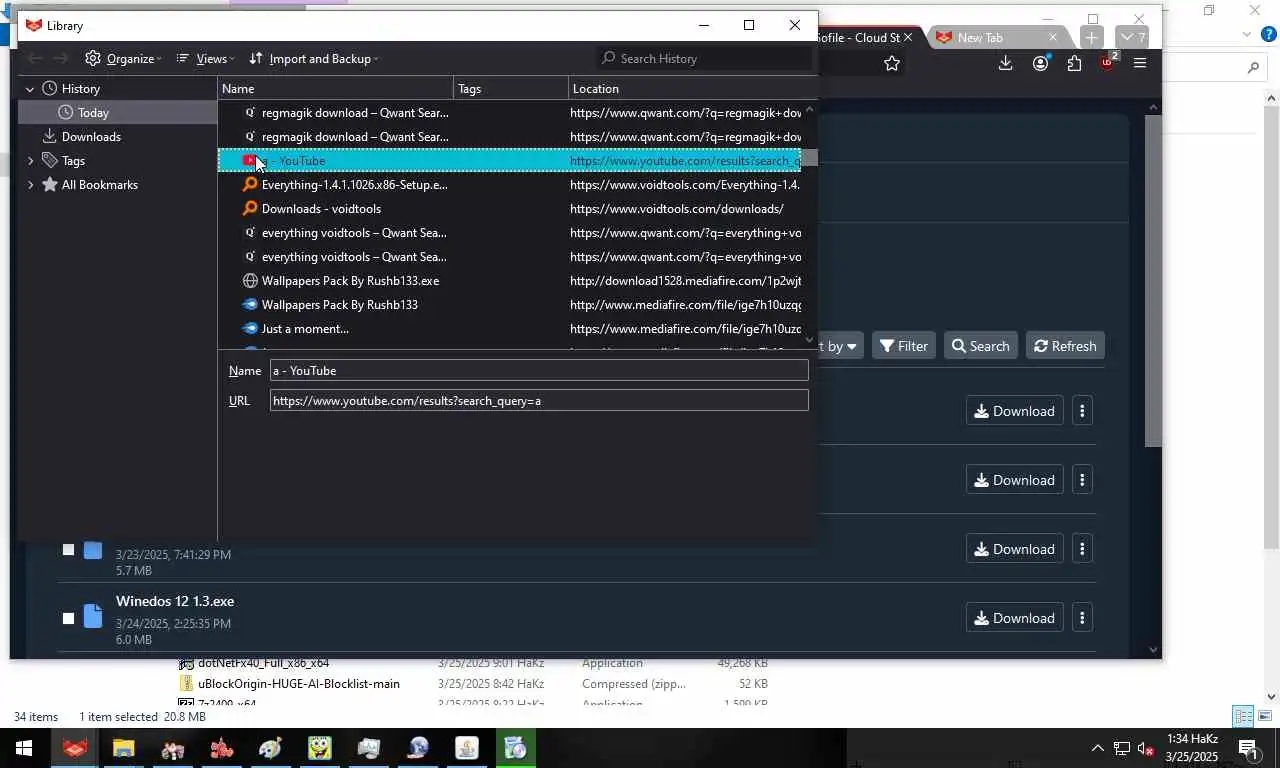Click the Search button on Gofile page
This screenshot has height=768, width=1280.
coord(981,346)
